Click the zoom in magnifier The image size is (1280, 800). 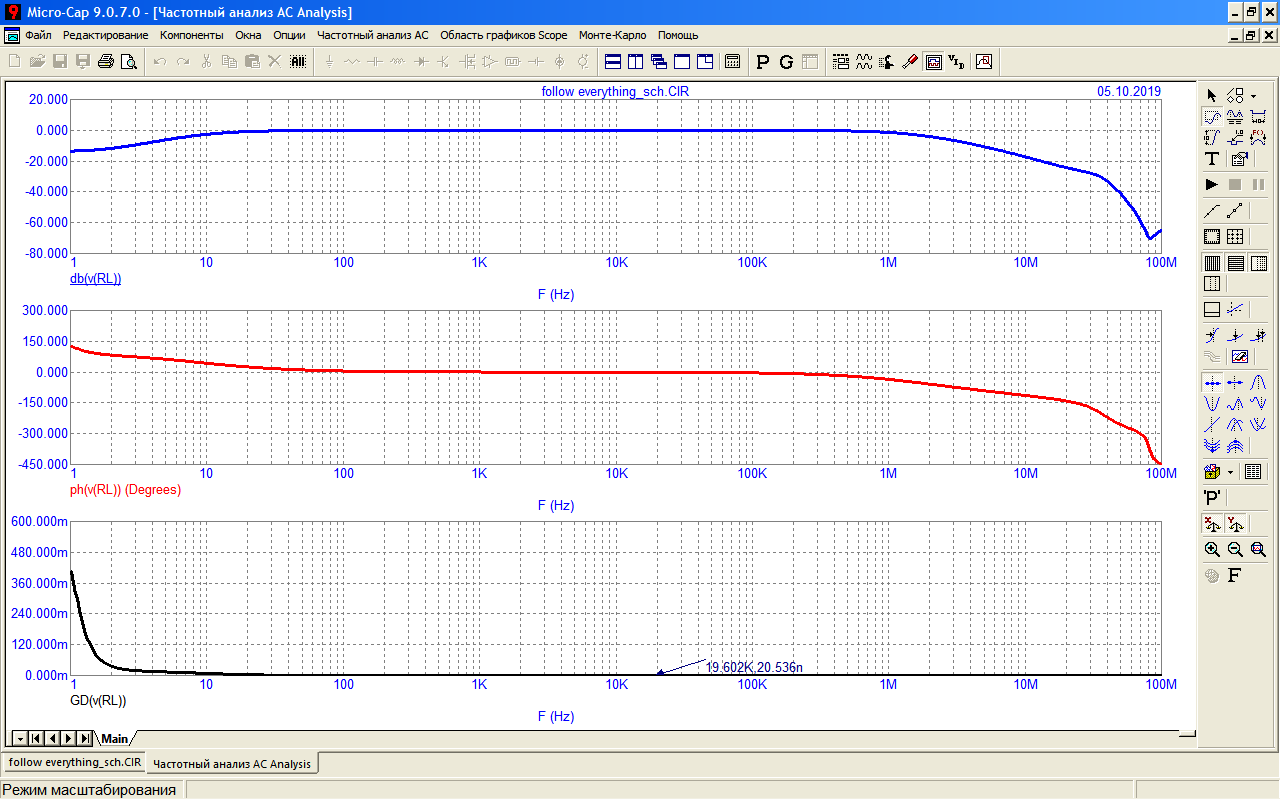1212,549
